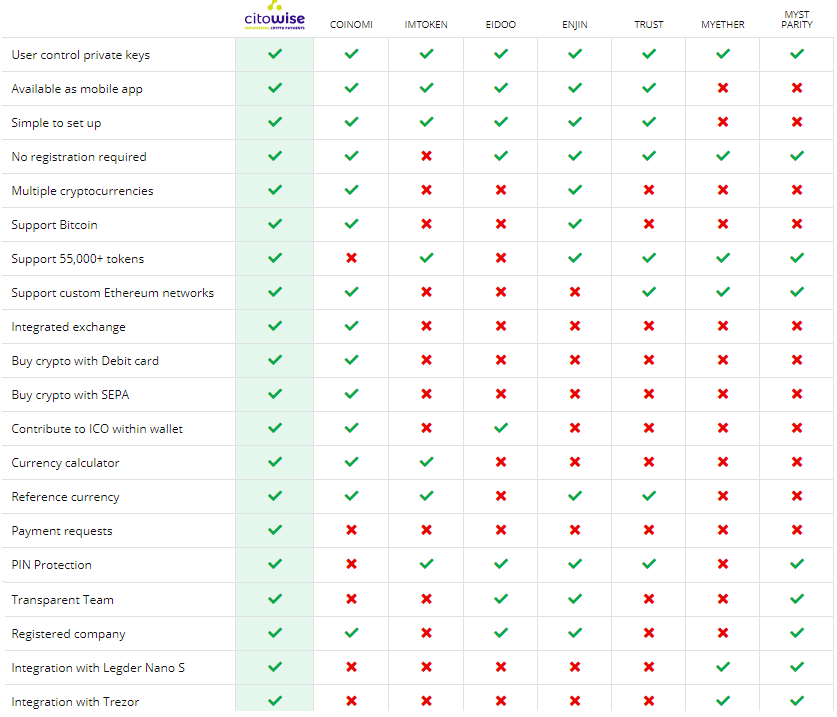Click Enjin's red X for Support custom Ethereum networks

click(575, 292)
